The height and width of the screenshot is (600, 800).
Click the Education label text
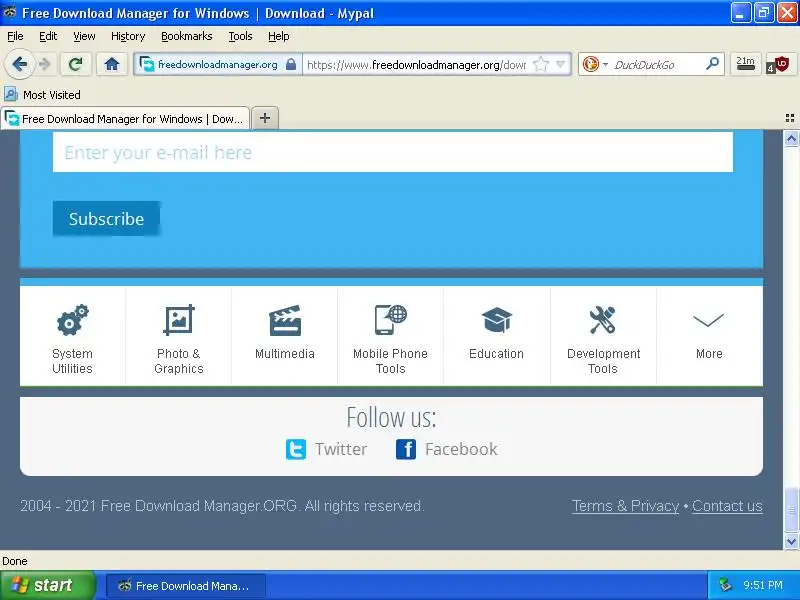click(x=496, y=354)
